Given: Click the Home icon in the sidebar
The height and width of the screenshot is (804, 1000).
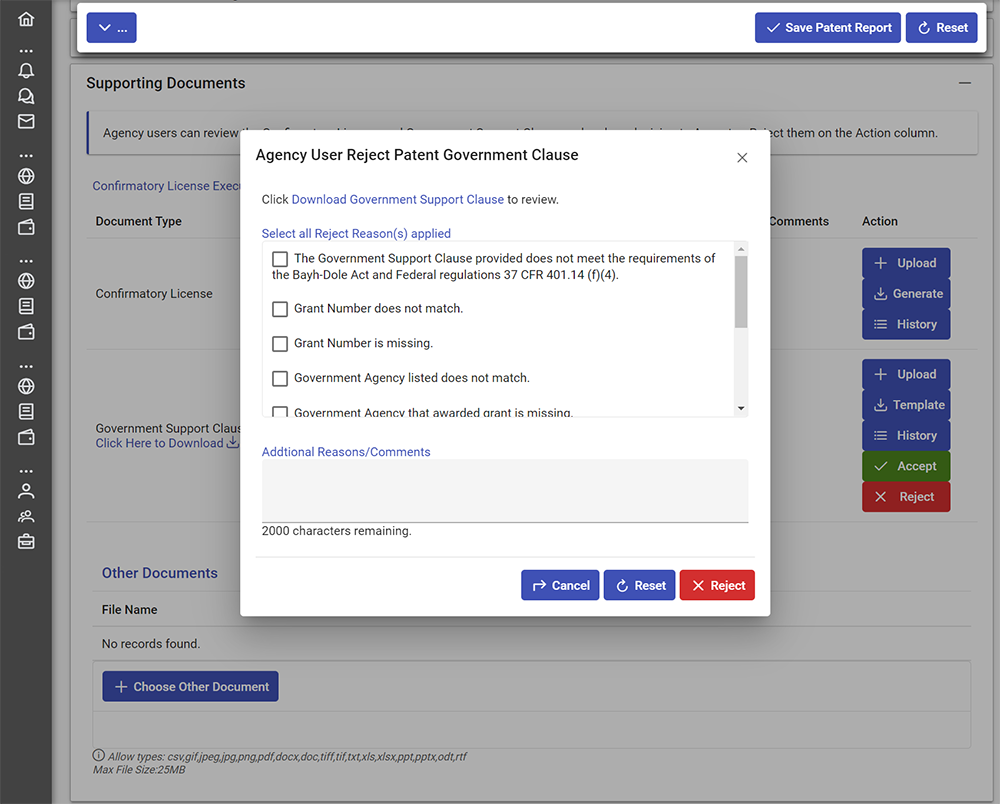Looking at the screenshot, I should pos(26,19).
